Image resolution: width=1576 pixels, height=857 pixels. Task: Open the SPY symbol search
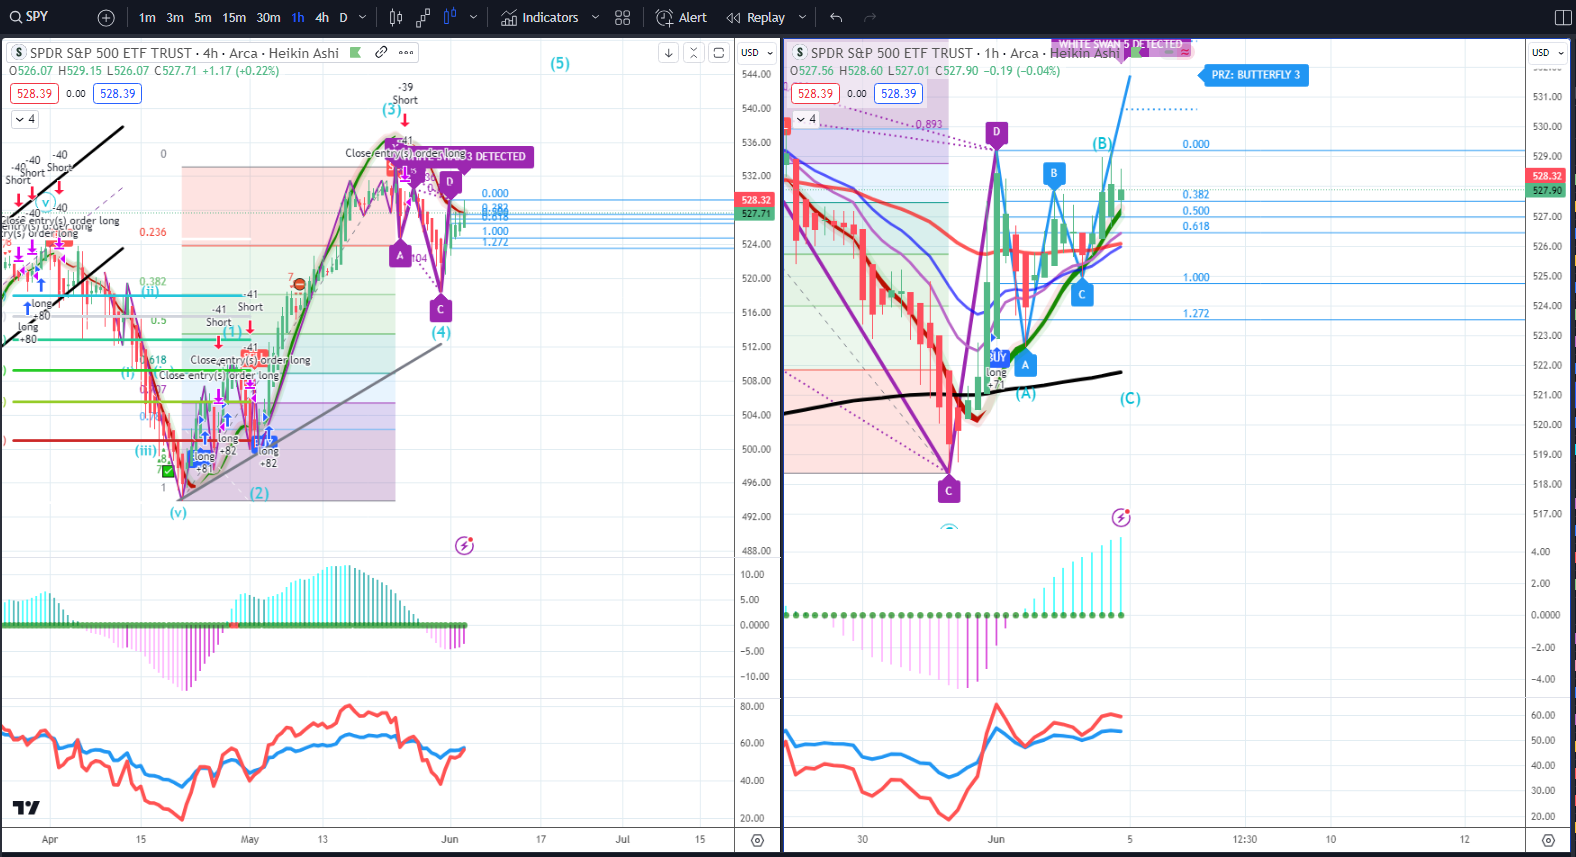[x=30, y=17]
